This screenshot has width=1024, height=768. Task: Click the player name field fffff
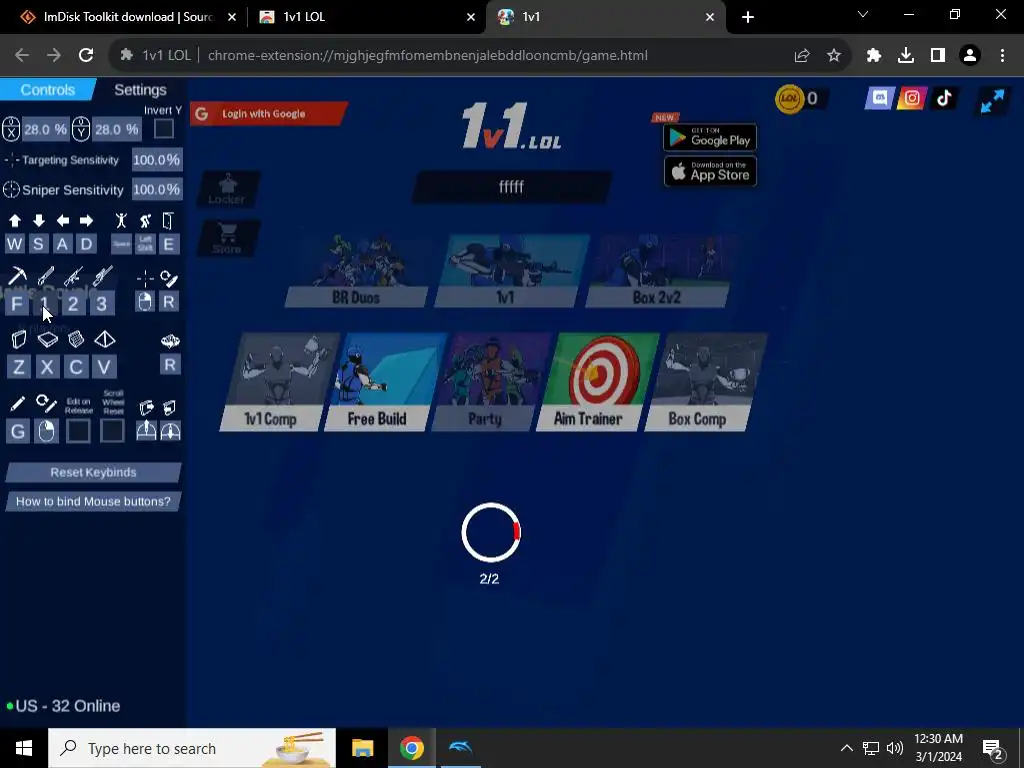512,187
